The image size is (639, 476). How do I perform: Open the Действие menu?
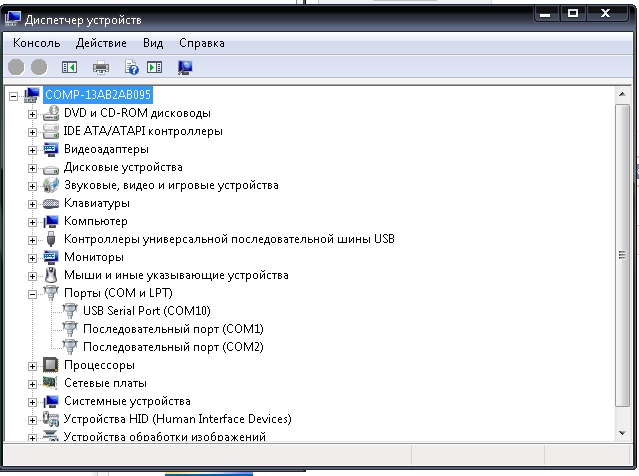pyautogui.click(x=101, y=43)
